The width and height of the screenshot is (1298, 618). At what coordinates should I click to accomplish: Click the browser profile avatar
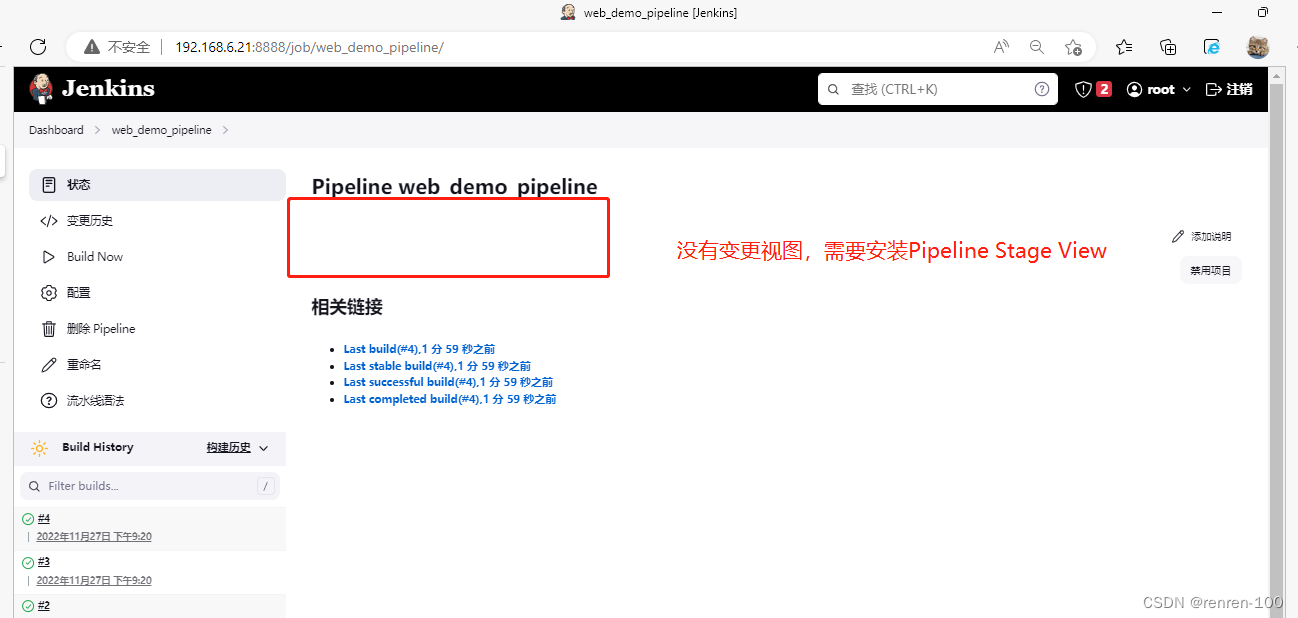click(x=1258, y=46)
